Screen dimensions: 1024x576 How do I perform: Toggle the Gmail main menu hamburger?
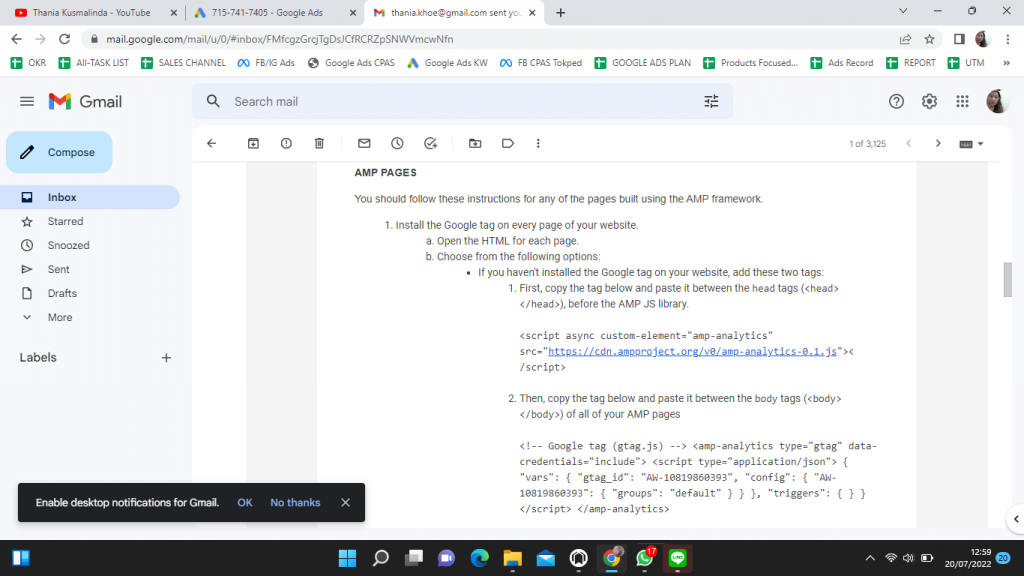pyautogui.click(x=27, y=101)
